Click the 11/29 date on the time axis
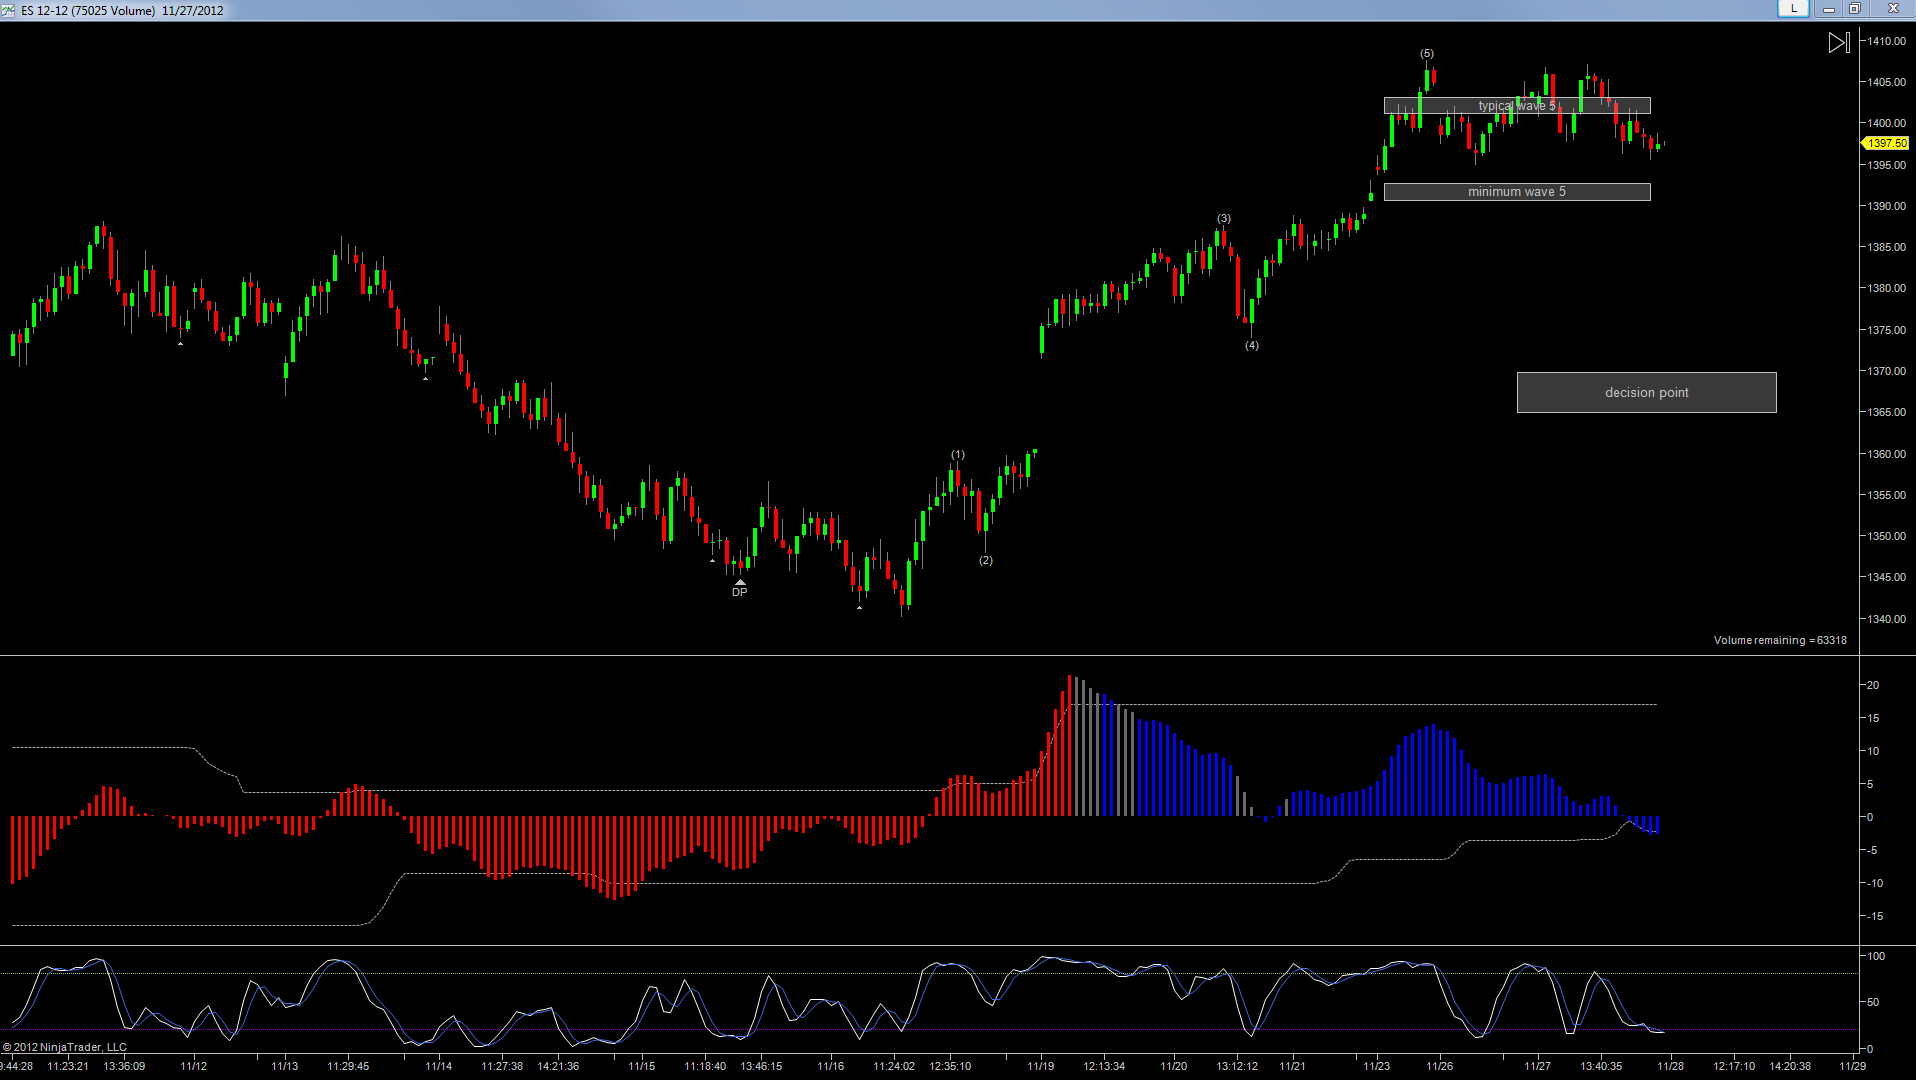Image resolution: width=1916 pixels, height=1080 pixels. (1853, 1066)
